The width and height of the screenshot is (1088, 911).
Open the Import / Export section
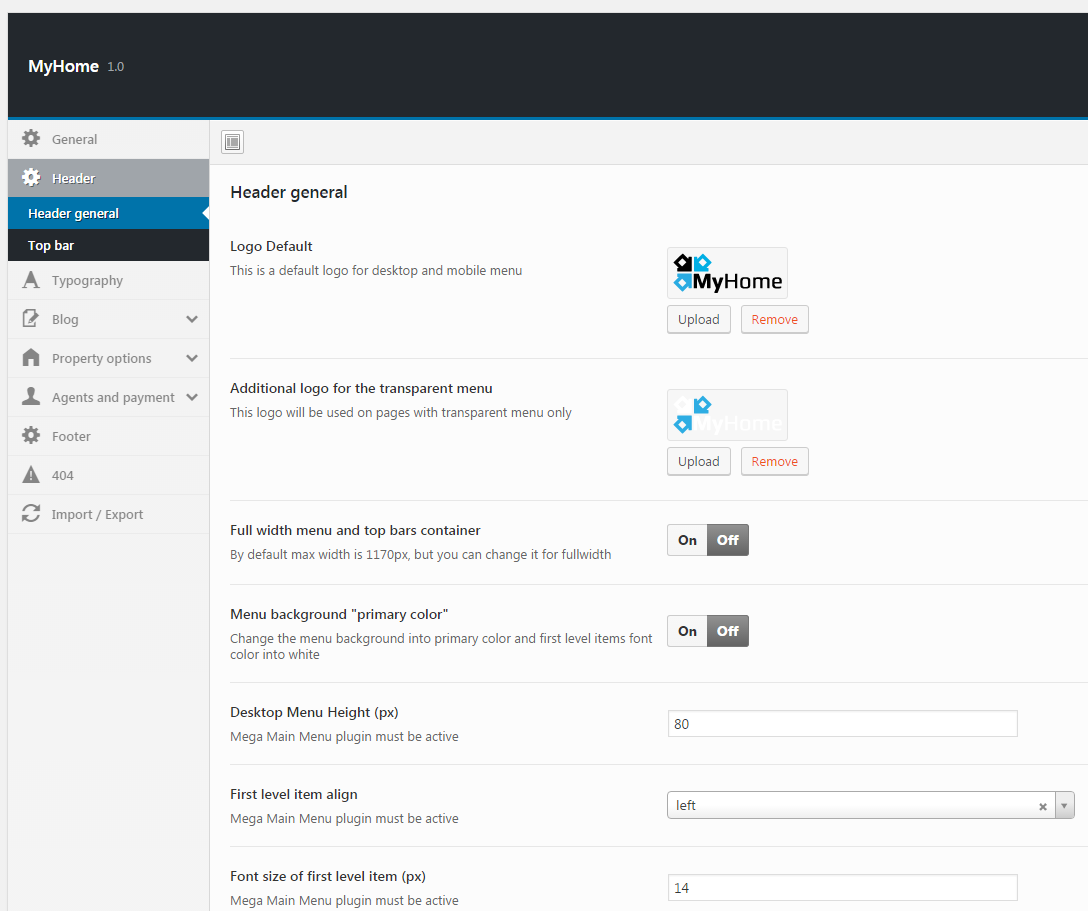[x=108, y=514]
